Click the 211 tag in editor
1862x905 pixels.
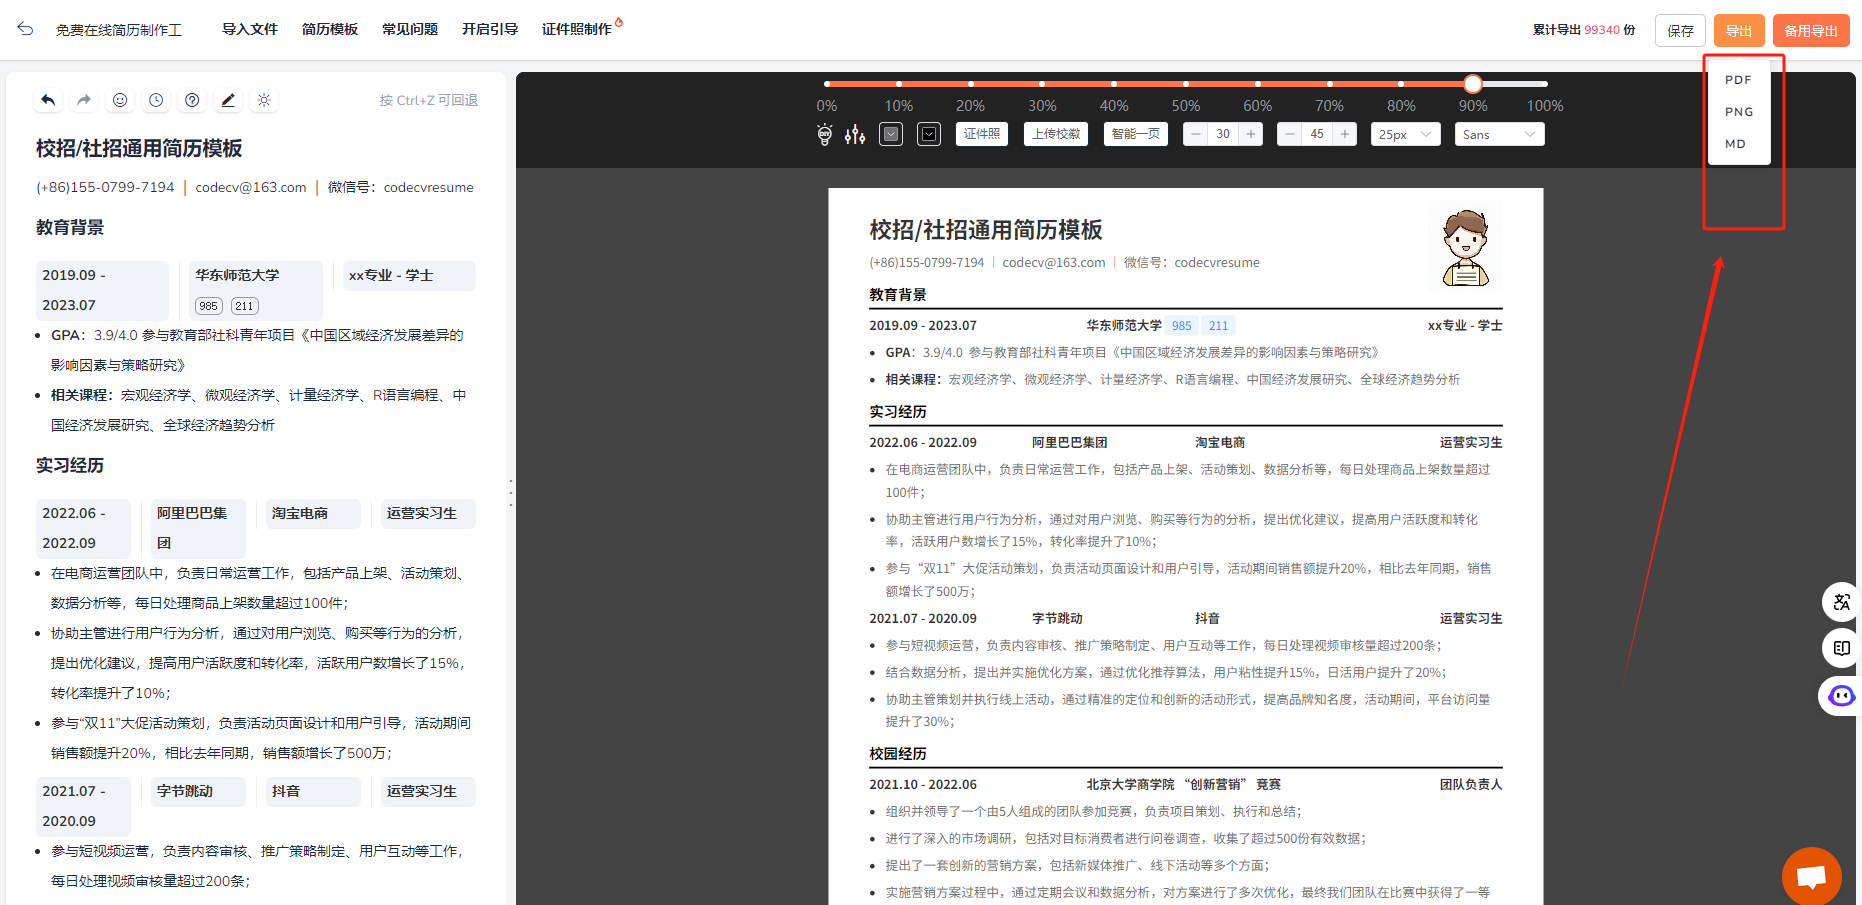tap(245, 306)
